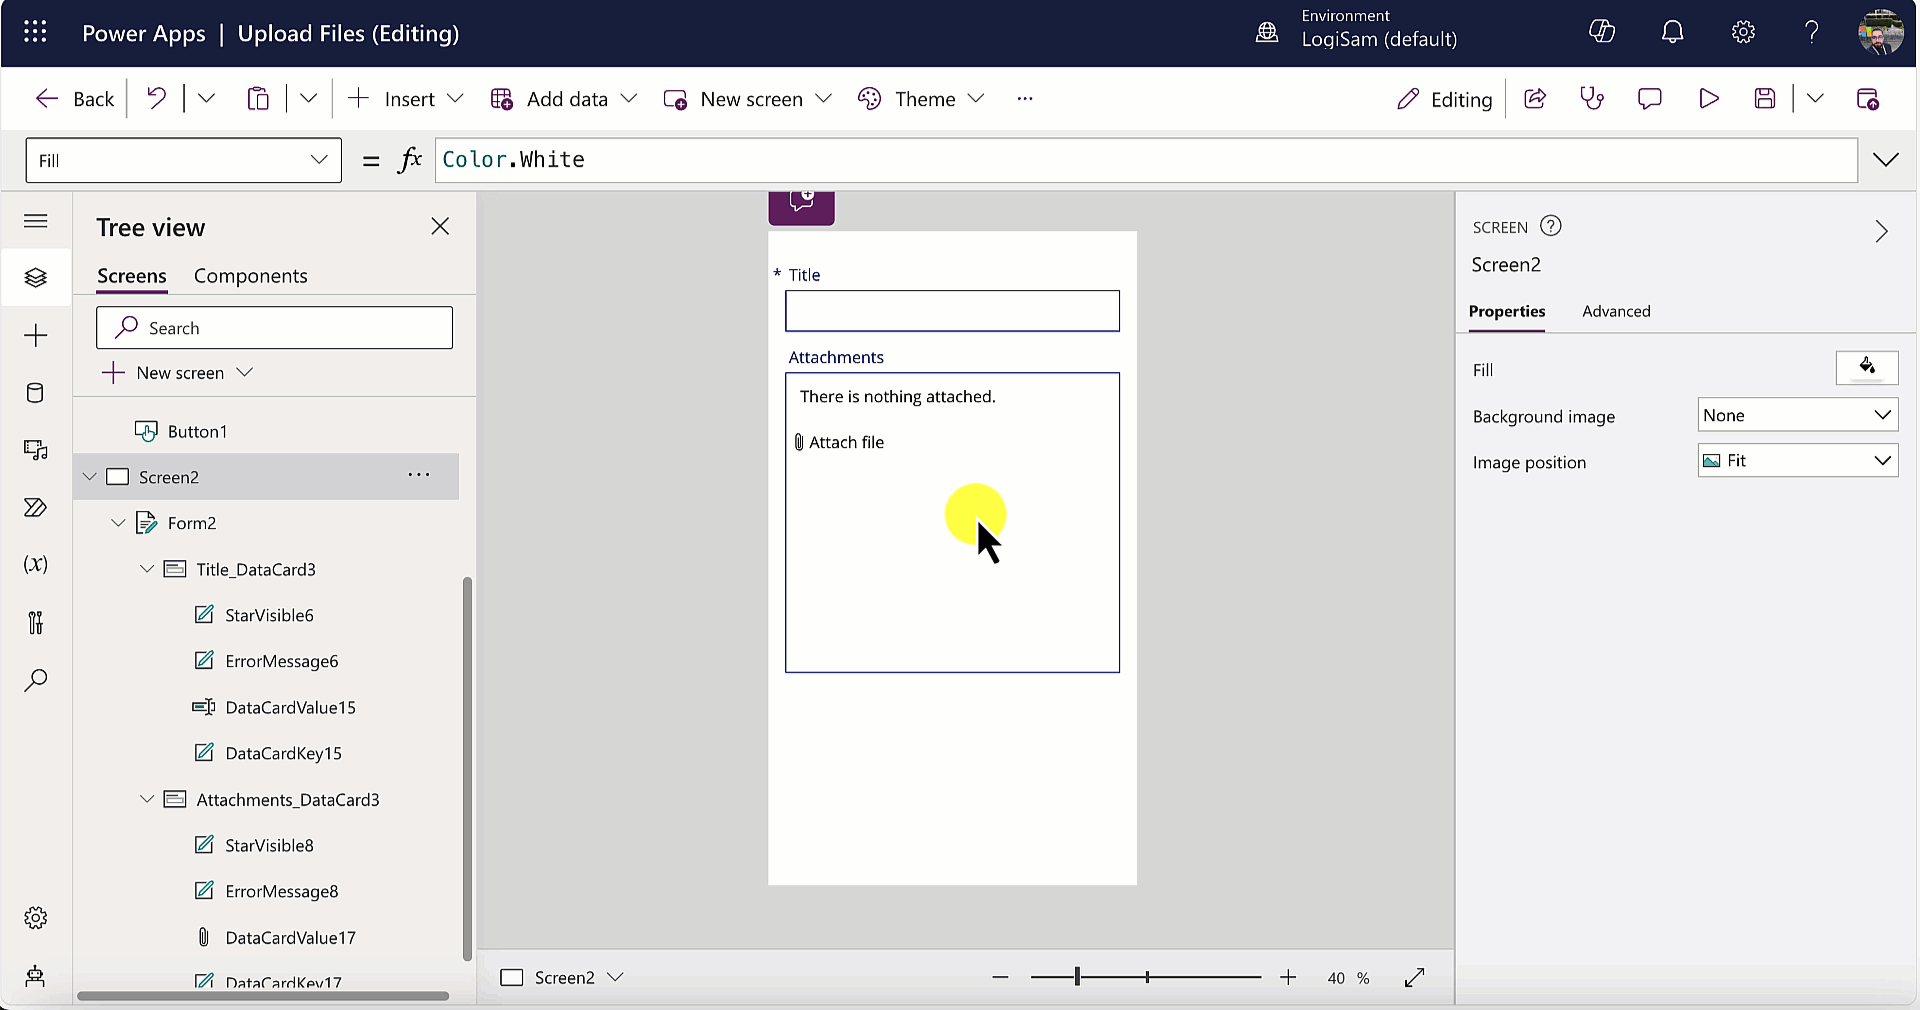This screenshot has height=1010, width=1920.
Task: Open the Power Automate flows panel
Action: (x=35, y=508)
